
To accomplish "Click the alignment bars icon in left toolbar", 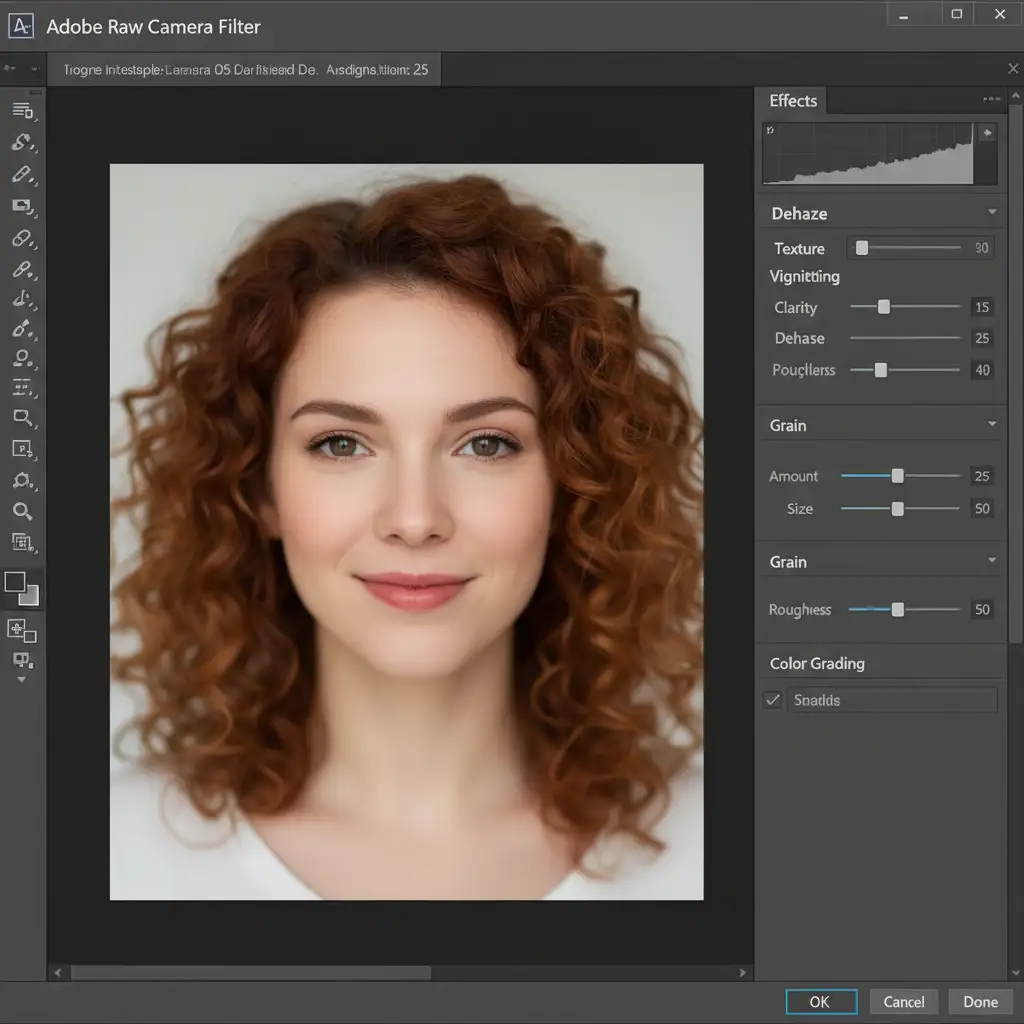I will (x=22, y=388).
